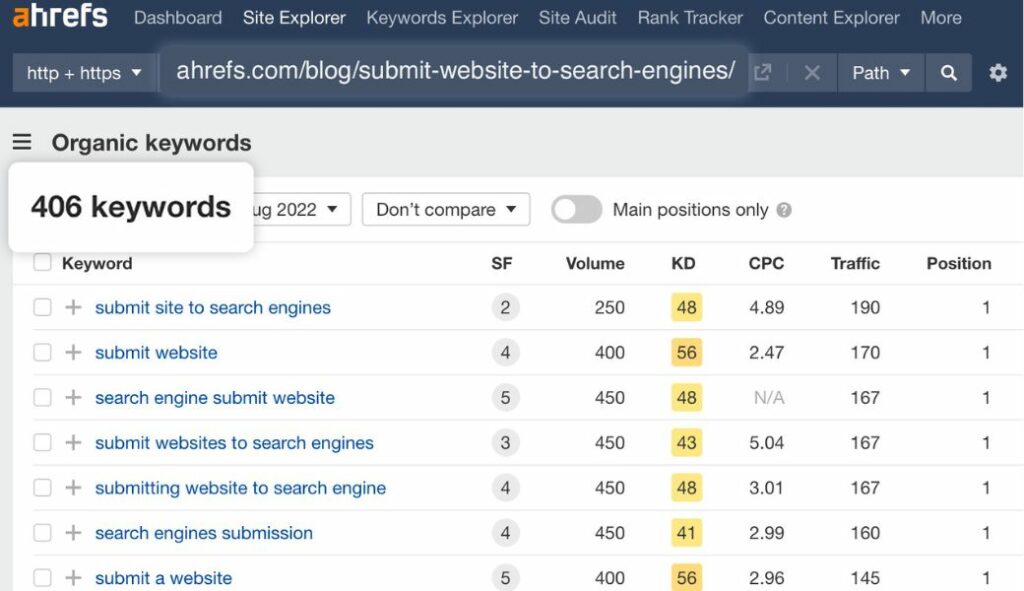Check the box for submit site to search engines
Screen dimensions: 1024x591
tap(42, 307)
